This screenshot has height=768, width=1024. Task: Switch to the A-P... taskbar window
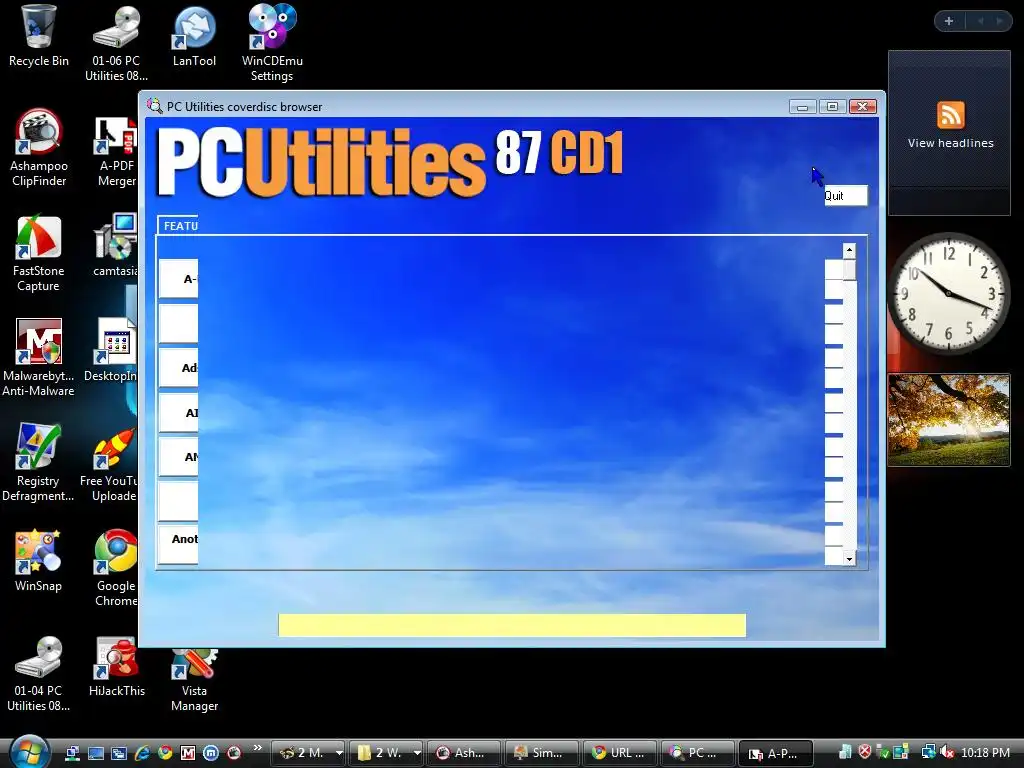tap(776, 753)
